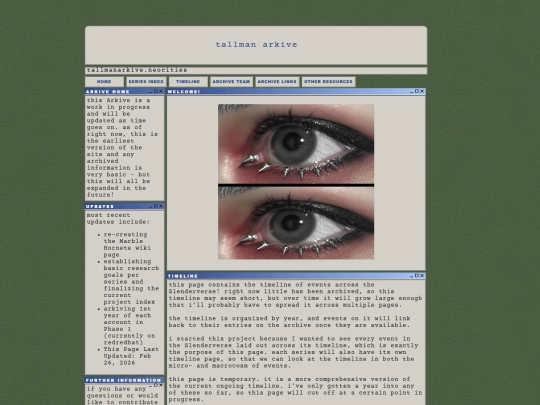This screenshot has height=405, width=540.
Task: Close the UPDATES panel
Action: (x=161, y=206)
